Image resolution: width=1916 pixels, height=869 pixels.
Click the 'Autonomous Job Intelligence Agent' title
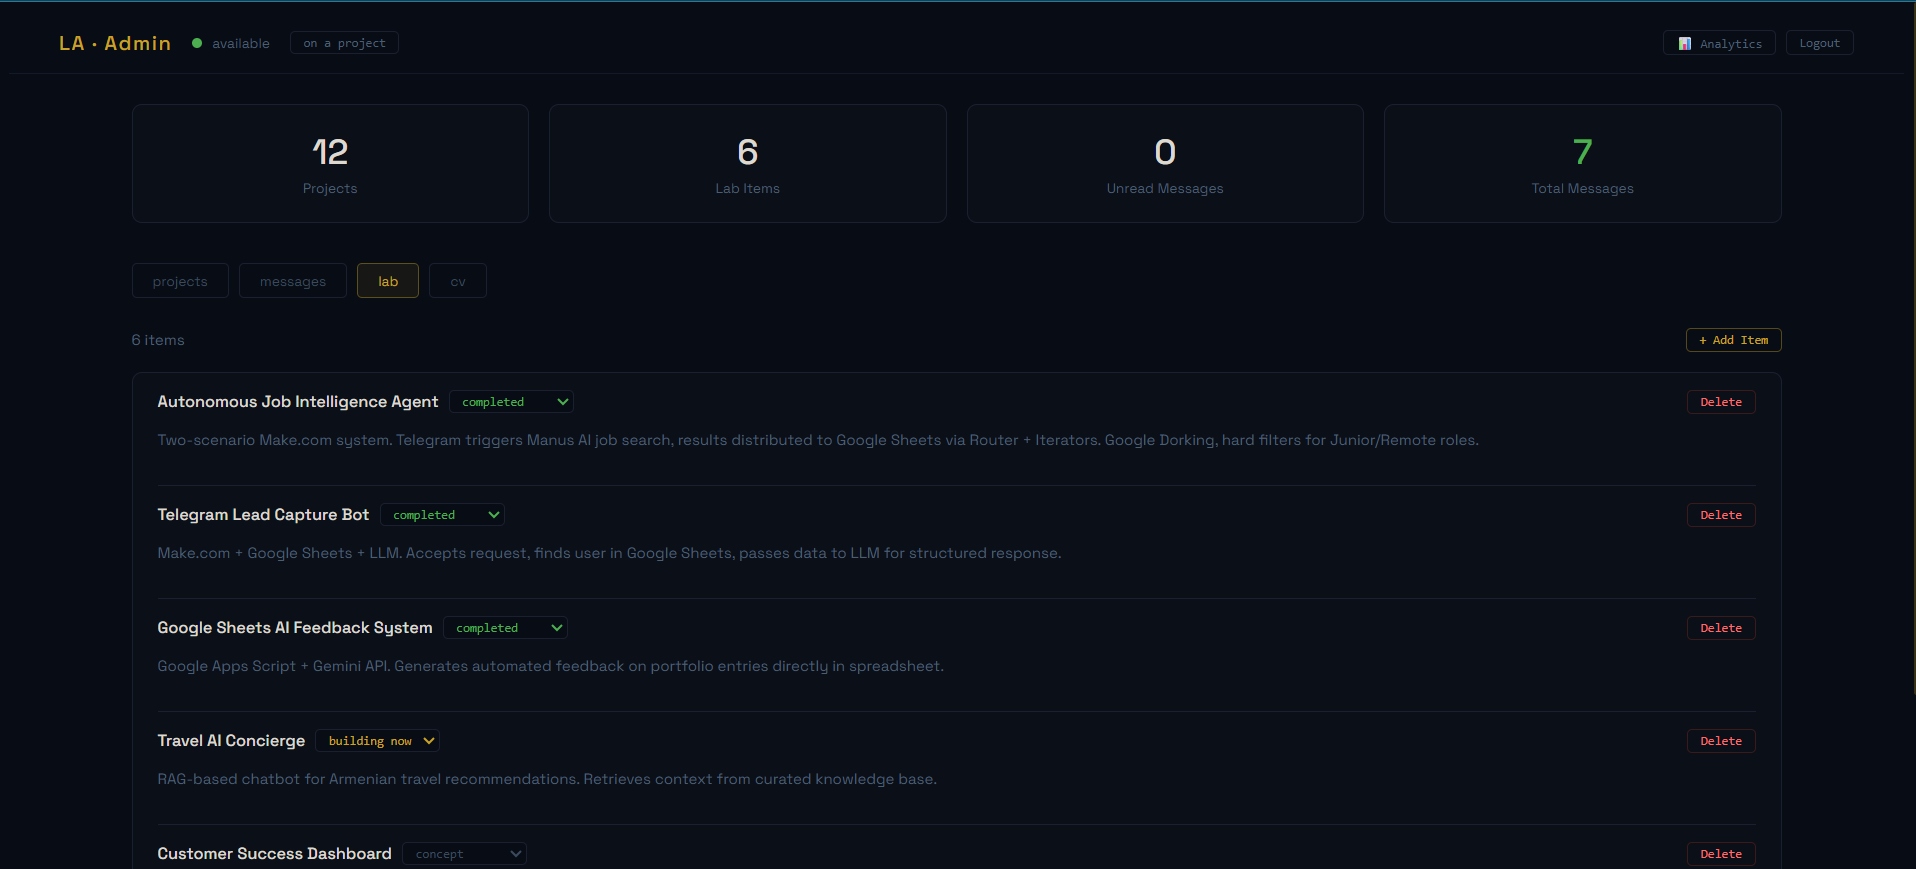tap(297, 402)
